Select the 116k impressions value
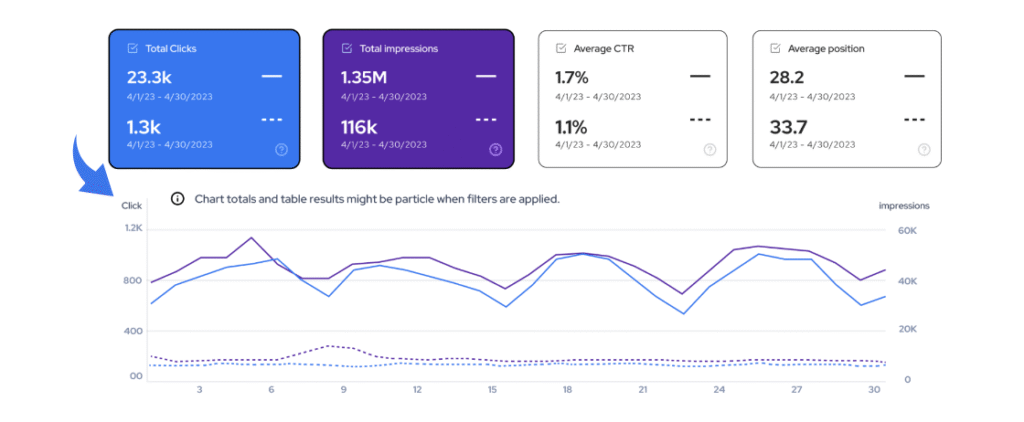The height and width of the screenshot is (422, 1024). [x=360, y=126]
